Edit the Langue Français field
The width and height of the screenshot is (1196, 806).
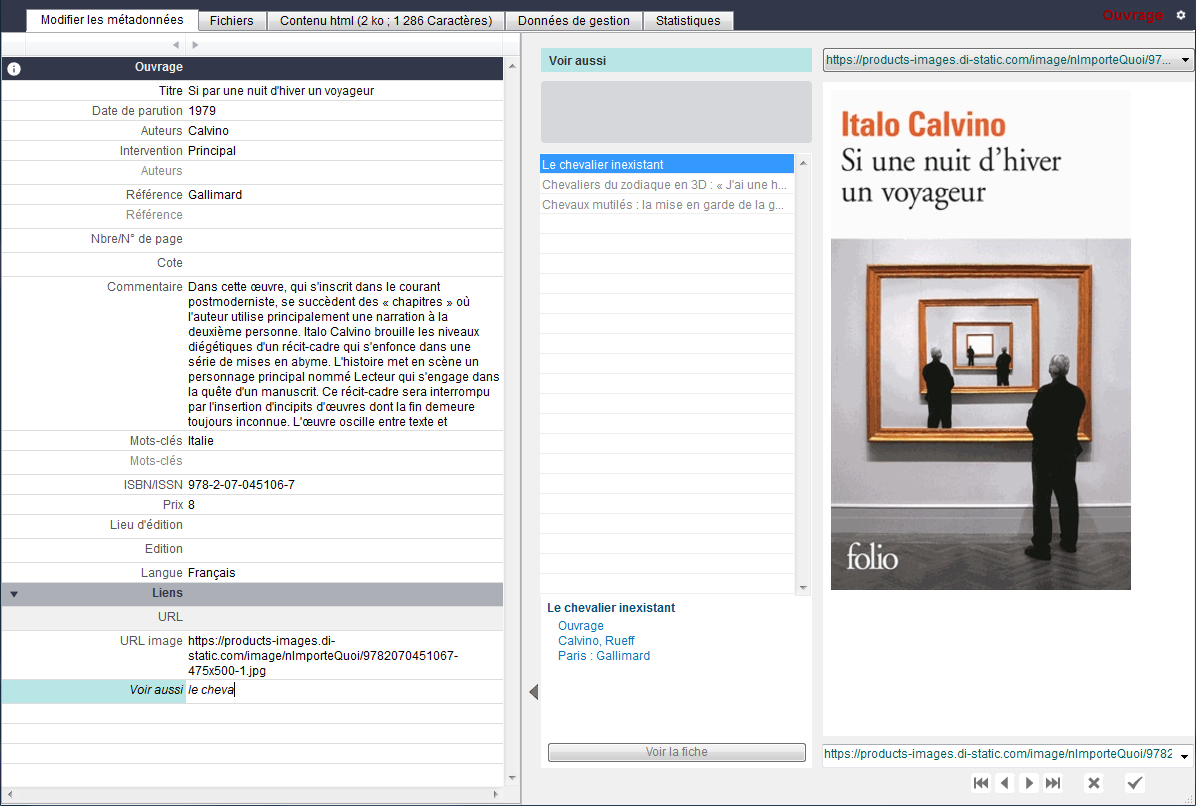pos(345,573)
